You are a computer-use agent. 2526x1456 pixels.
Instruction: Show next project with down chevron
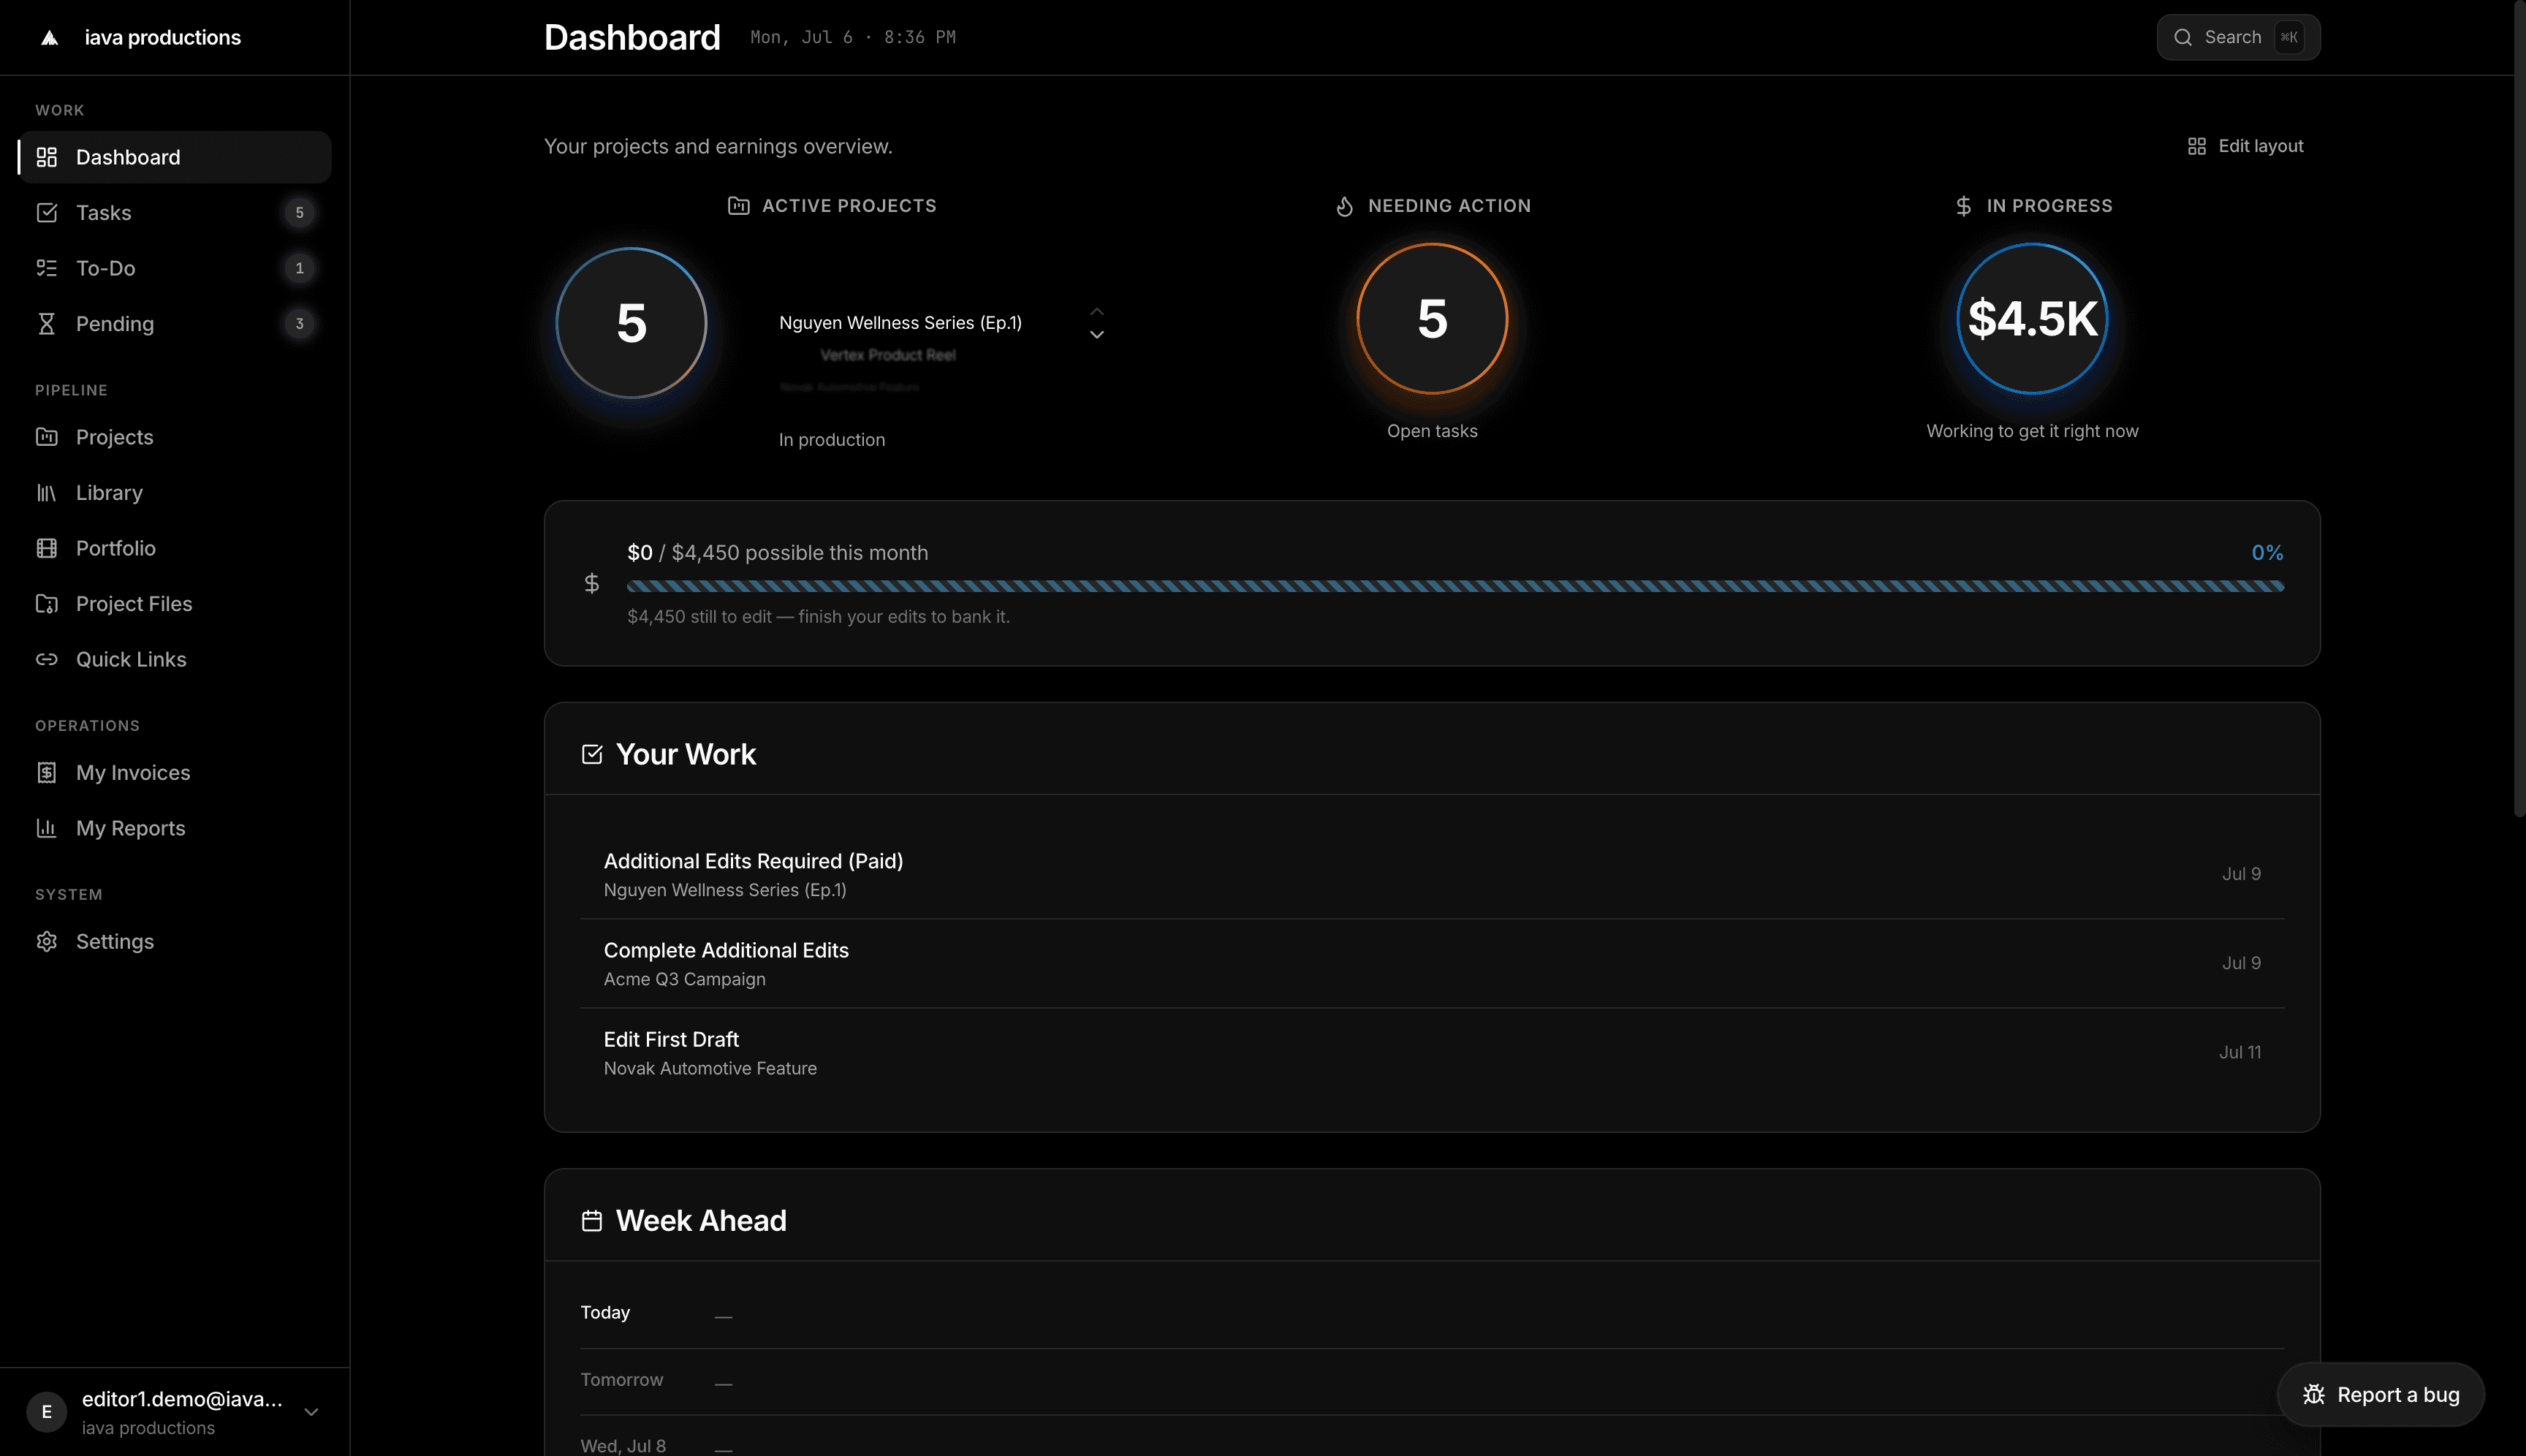pyautogui.click(x=1097, y=335)
